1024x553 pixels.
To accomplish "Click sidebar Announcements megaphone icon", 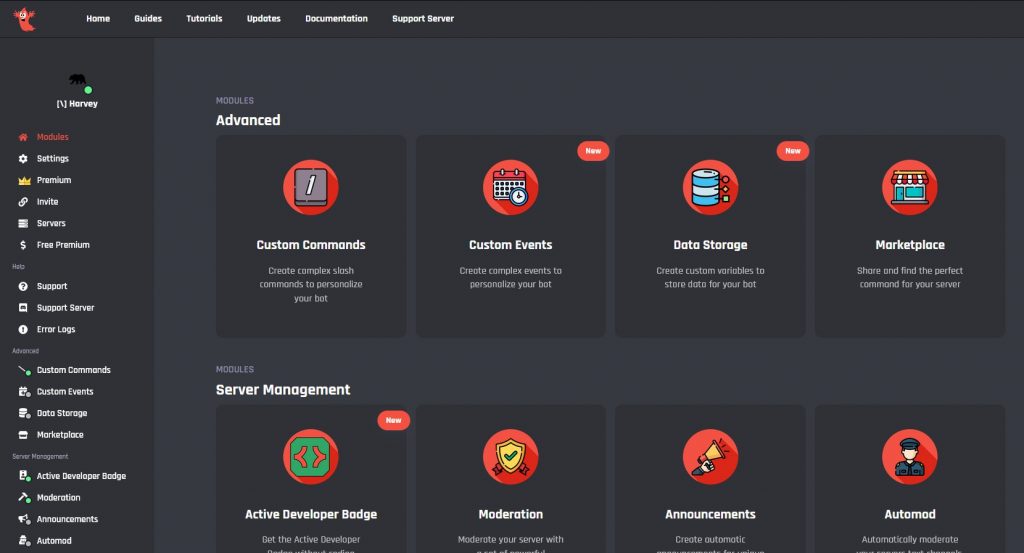I will 24,519.
